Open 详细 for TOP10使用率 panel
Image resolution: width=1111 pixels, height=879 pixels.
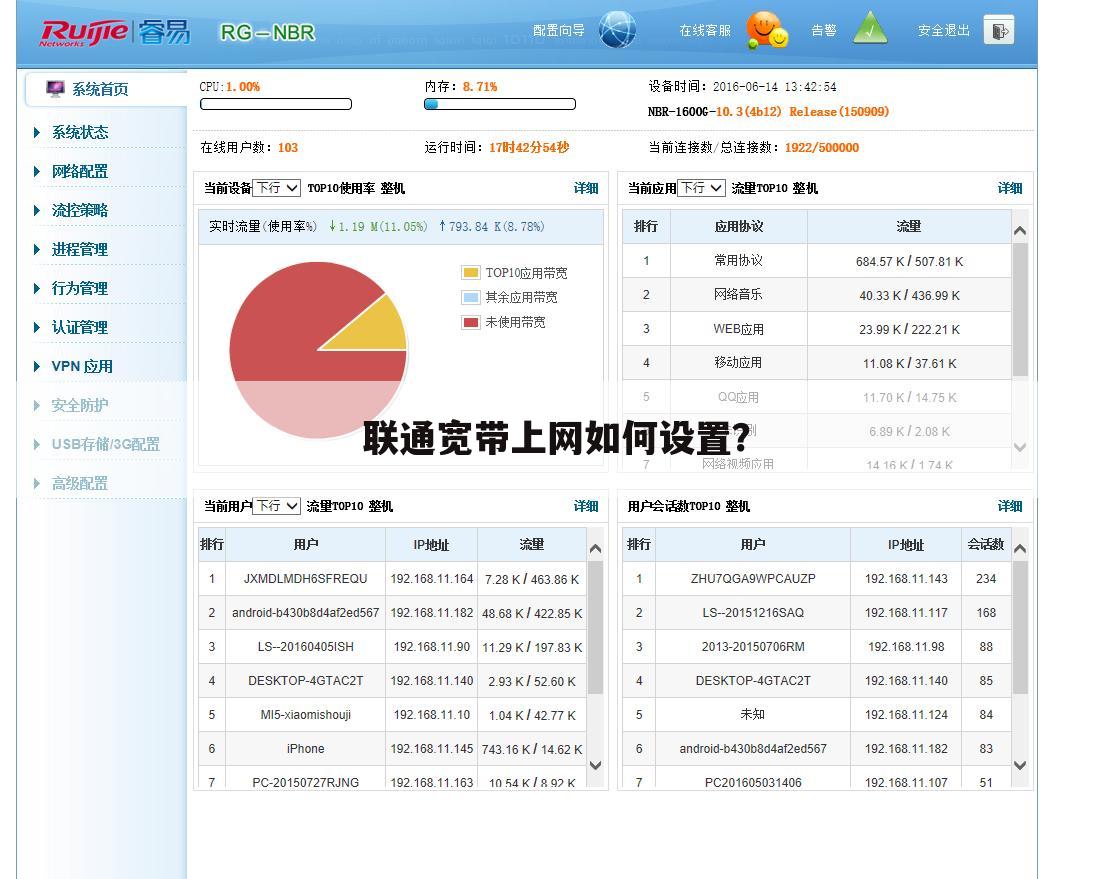pos(586,188)
